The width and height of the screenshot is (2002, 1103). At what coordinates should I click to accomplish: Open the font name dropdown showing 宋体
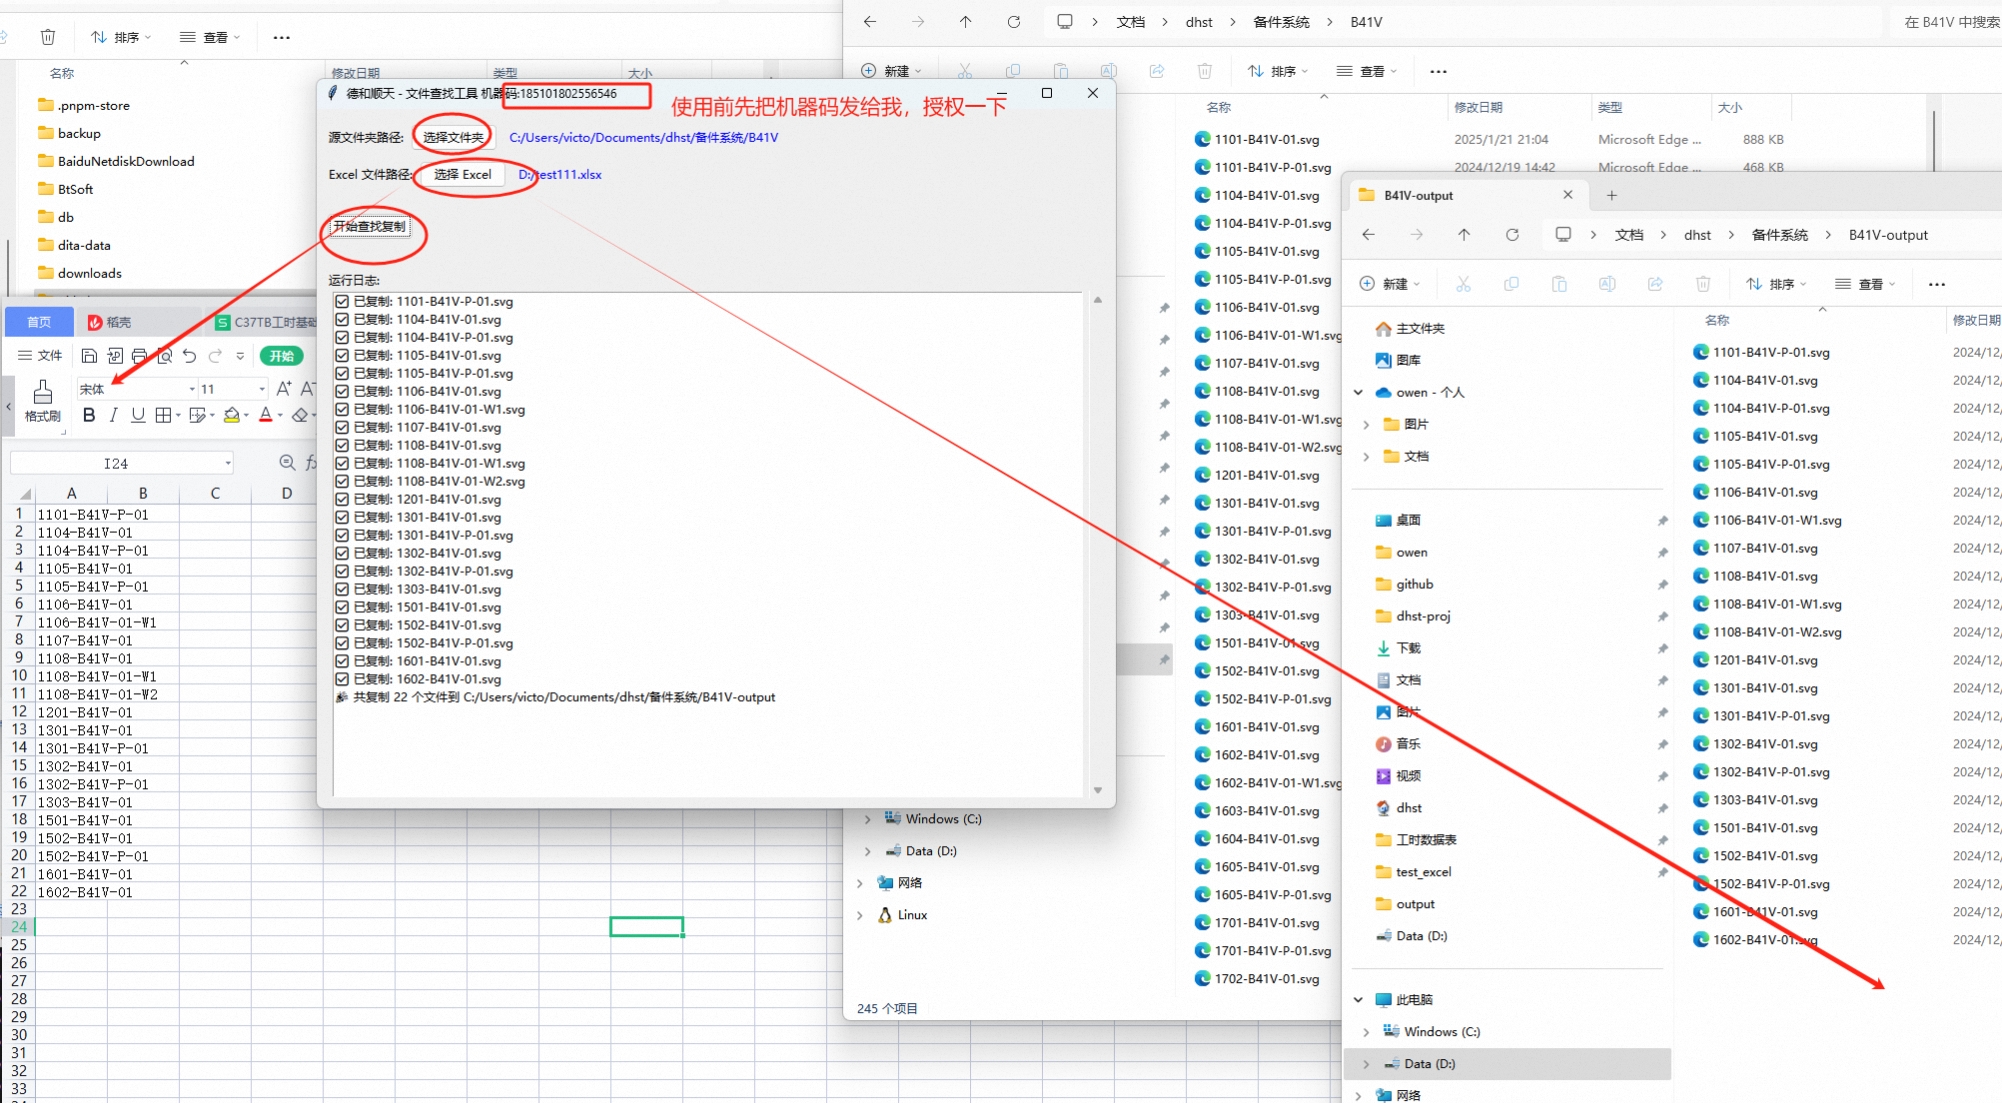tap(191, 389)
